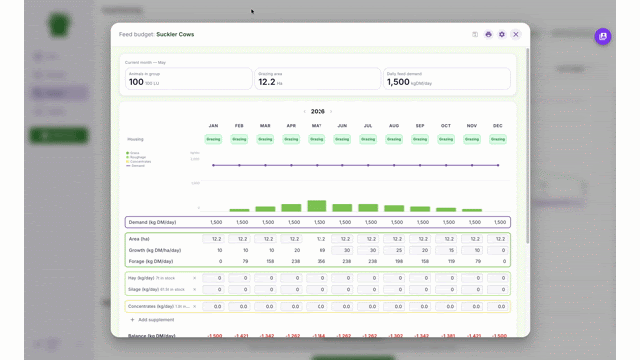The width and height of the screenshot is (640, 360).
Task: Click the April forage bar in chart
Action: pyautogui.click(x=291, y=208)
